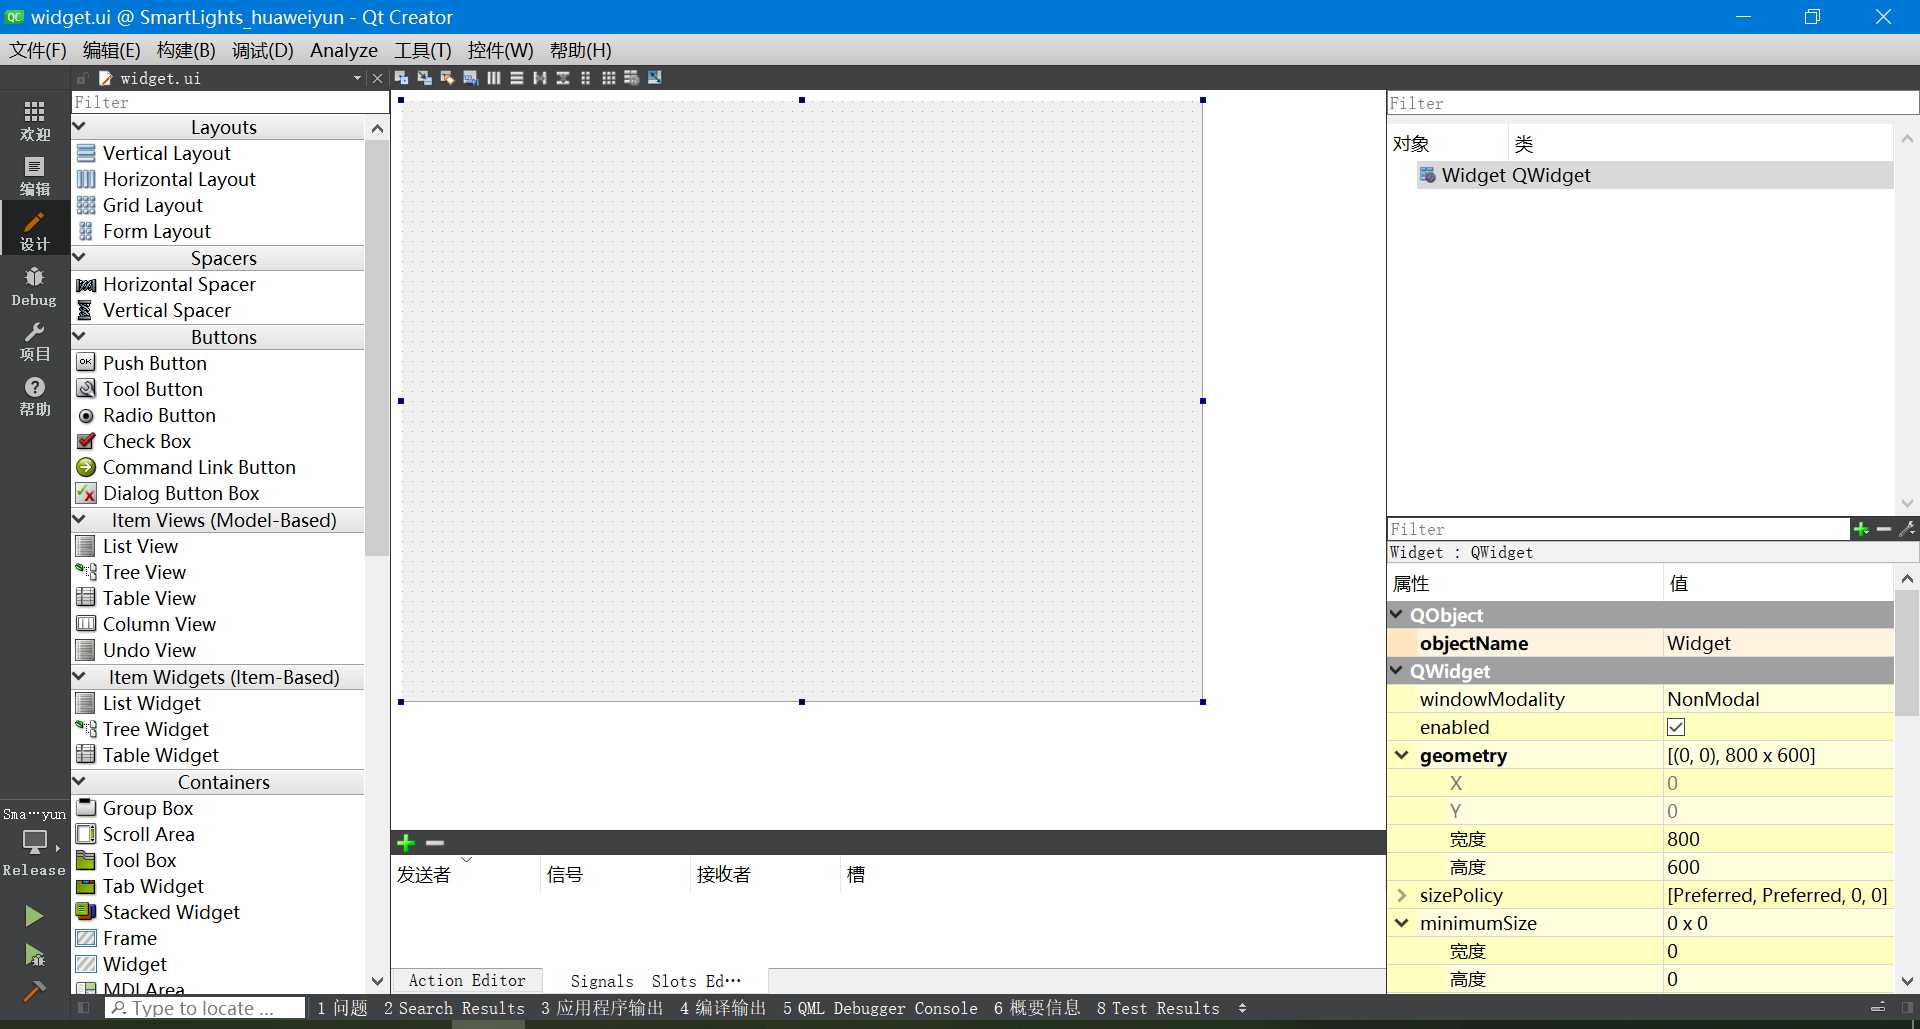This screenshot has width=1920, height=1029.
Task: Uncheck the enabled property checkbox
Action: coord(1676,727)
